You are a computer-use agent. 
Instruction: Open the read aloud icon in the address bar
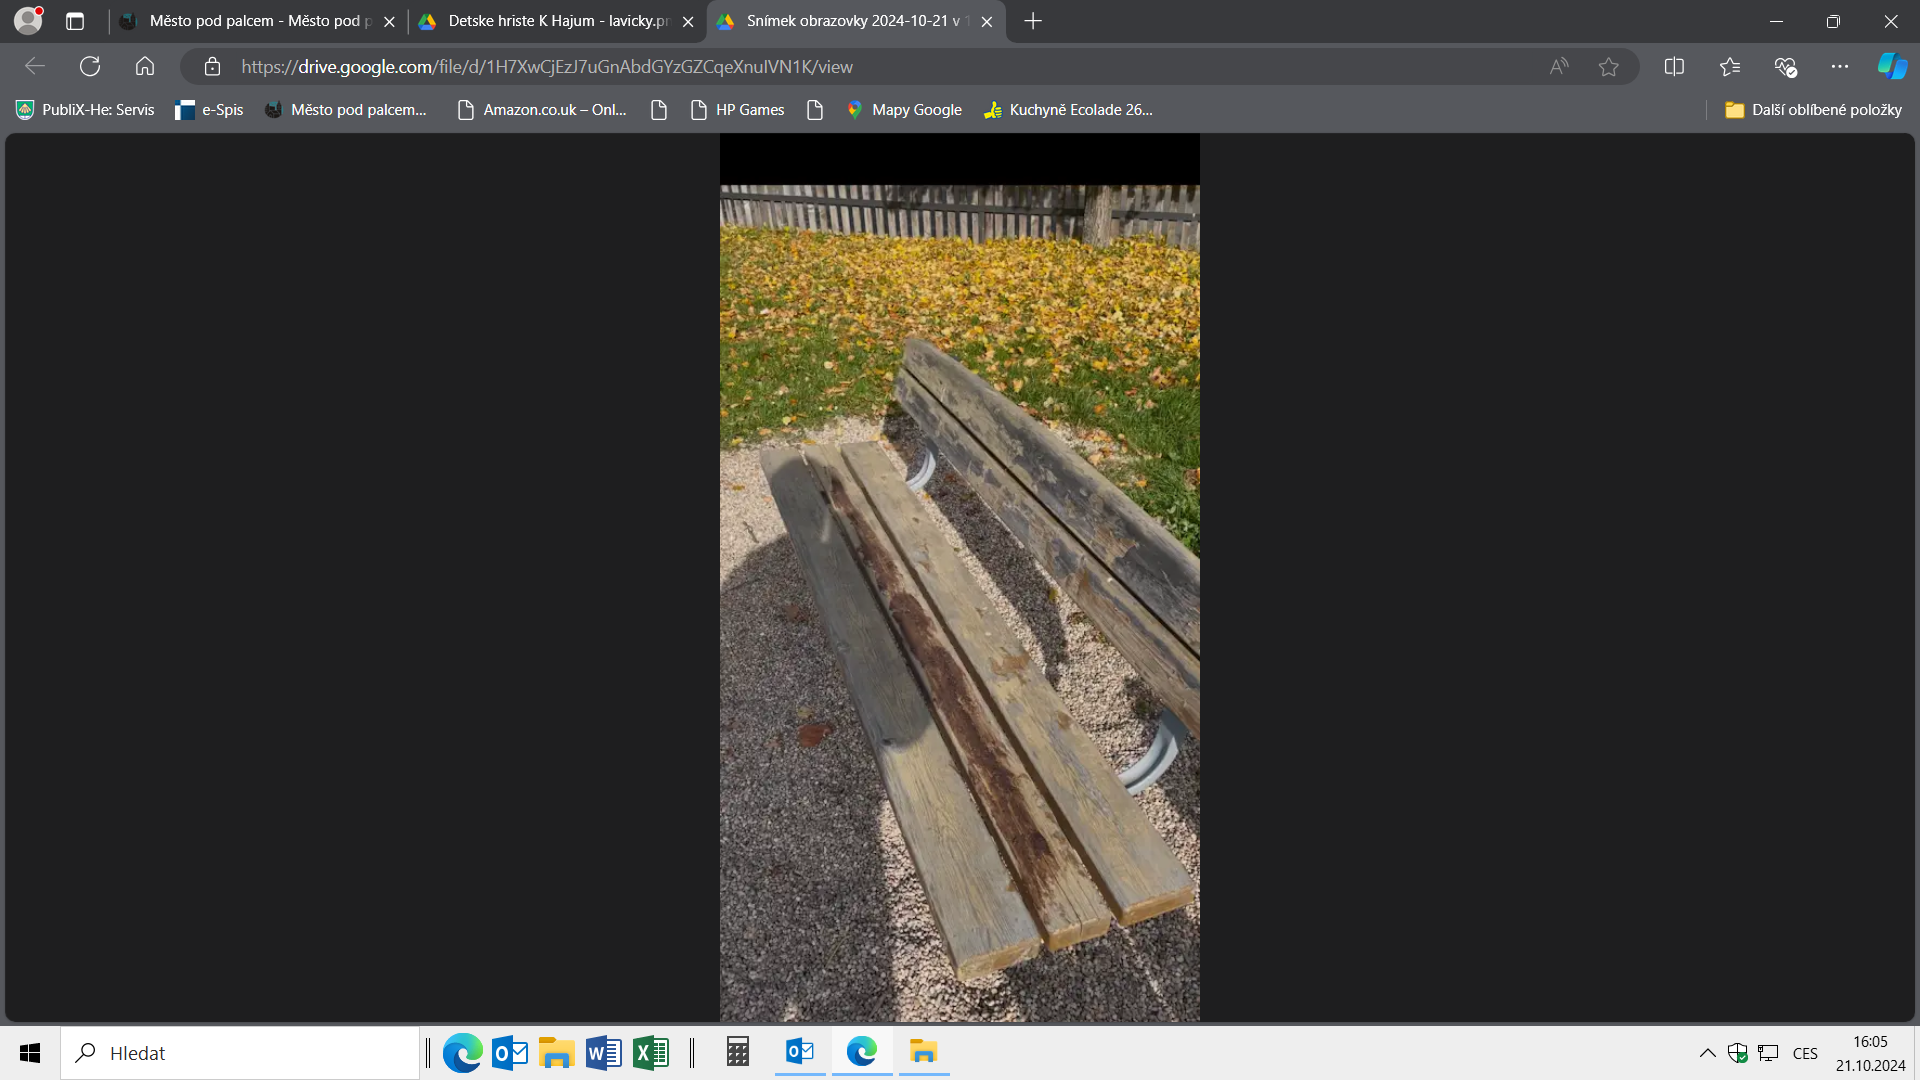coord(1559,67)
